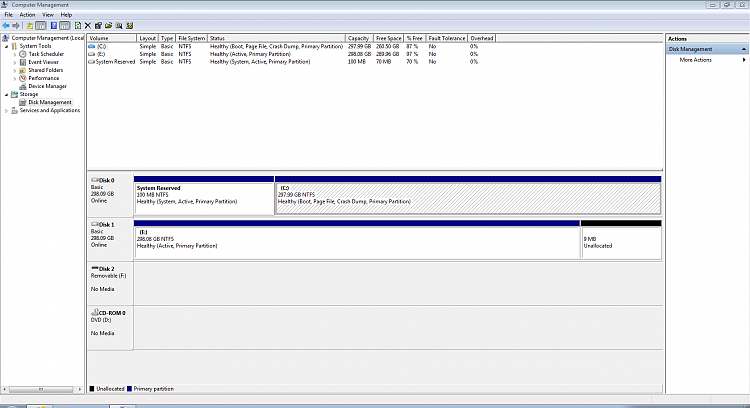Viewport: 750px width, 408px height.
Task: Collapse the System Tools tree node
Action: [x=7, y=46]
